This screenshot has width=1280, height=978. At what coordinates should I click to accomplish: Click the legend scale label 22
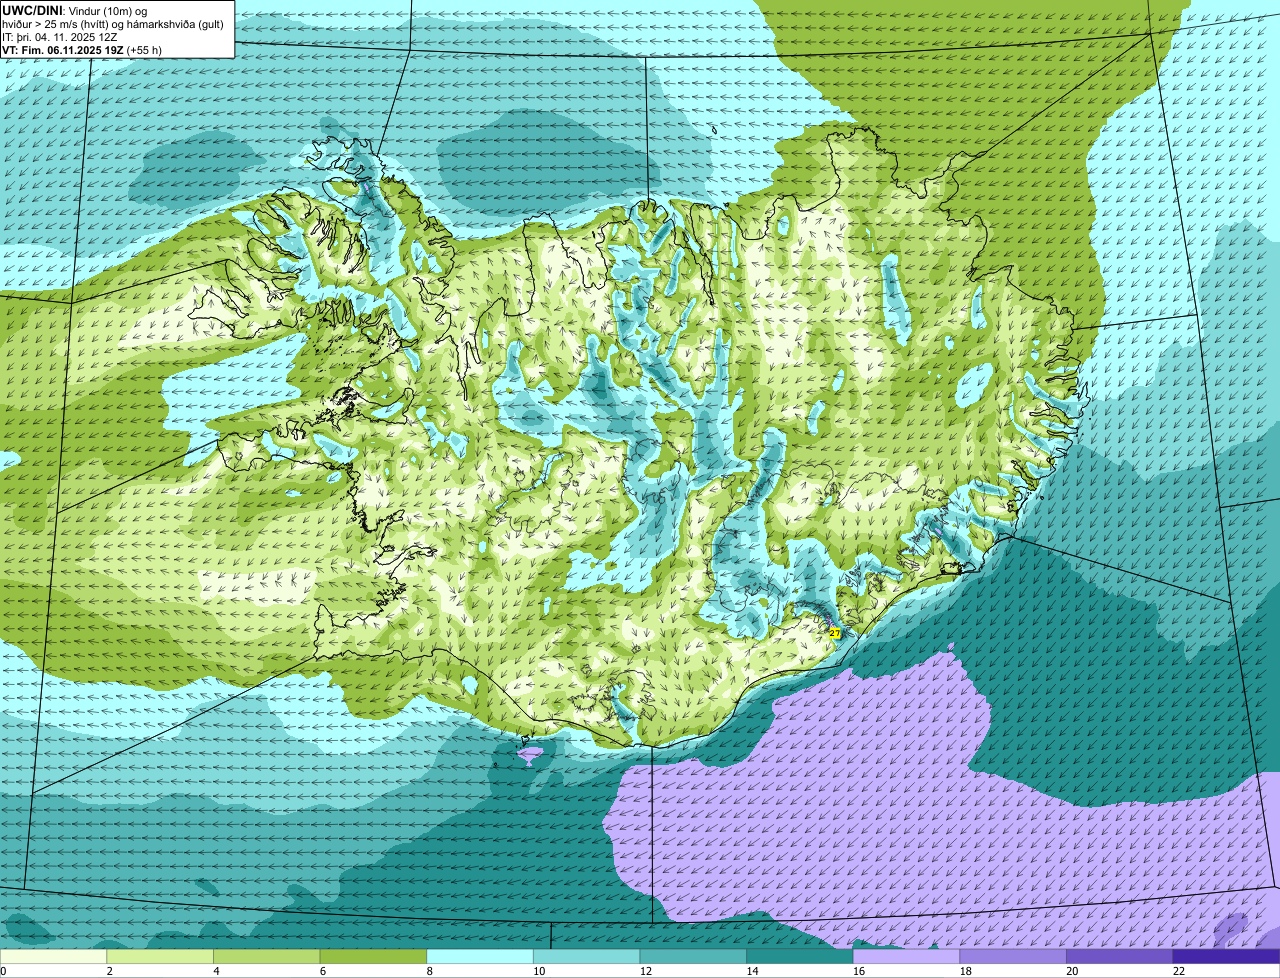[x=1179, y=971]
